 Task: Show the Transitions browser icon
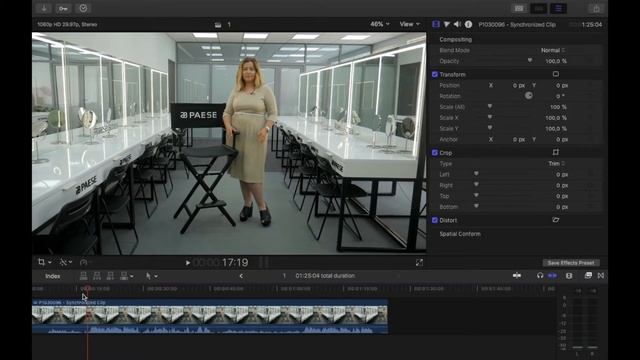click(x=601, y=276)
